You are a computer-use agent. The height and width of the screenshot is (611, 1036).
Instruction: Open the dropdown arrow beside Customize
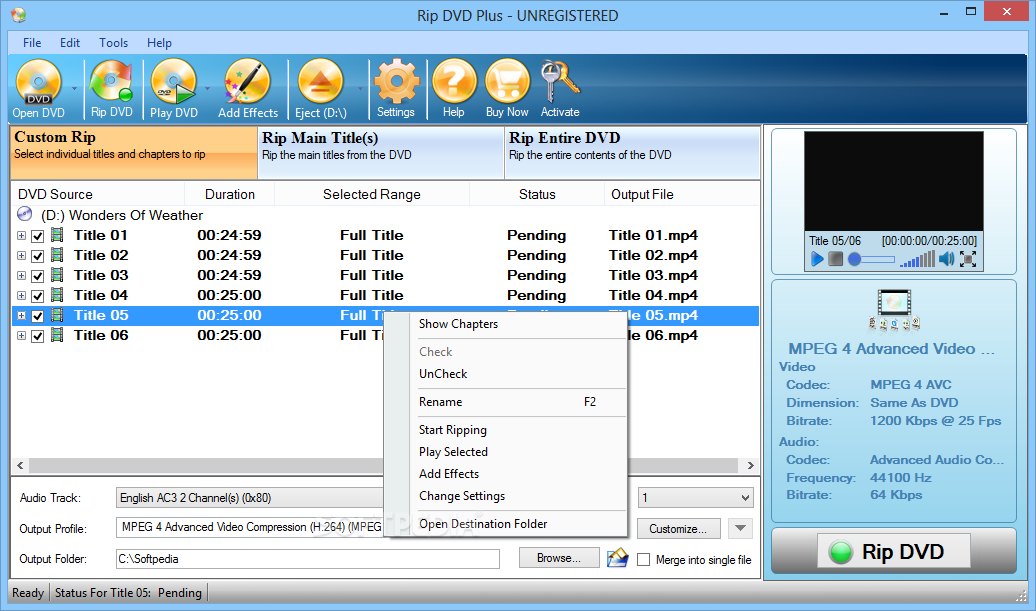click(x=740, y=528)
